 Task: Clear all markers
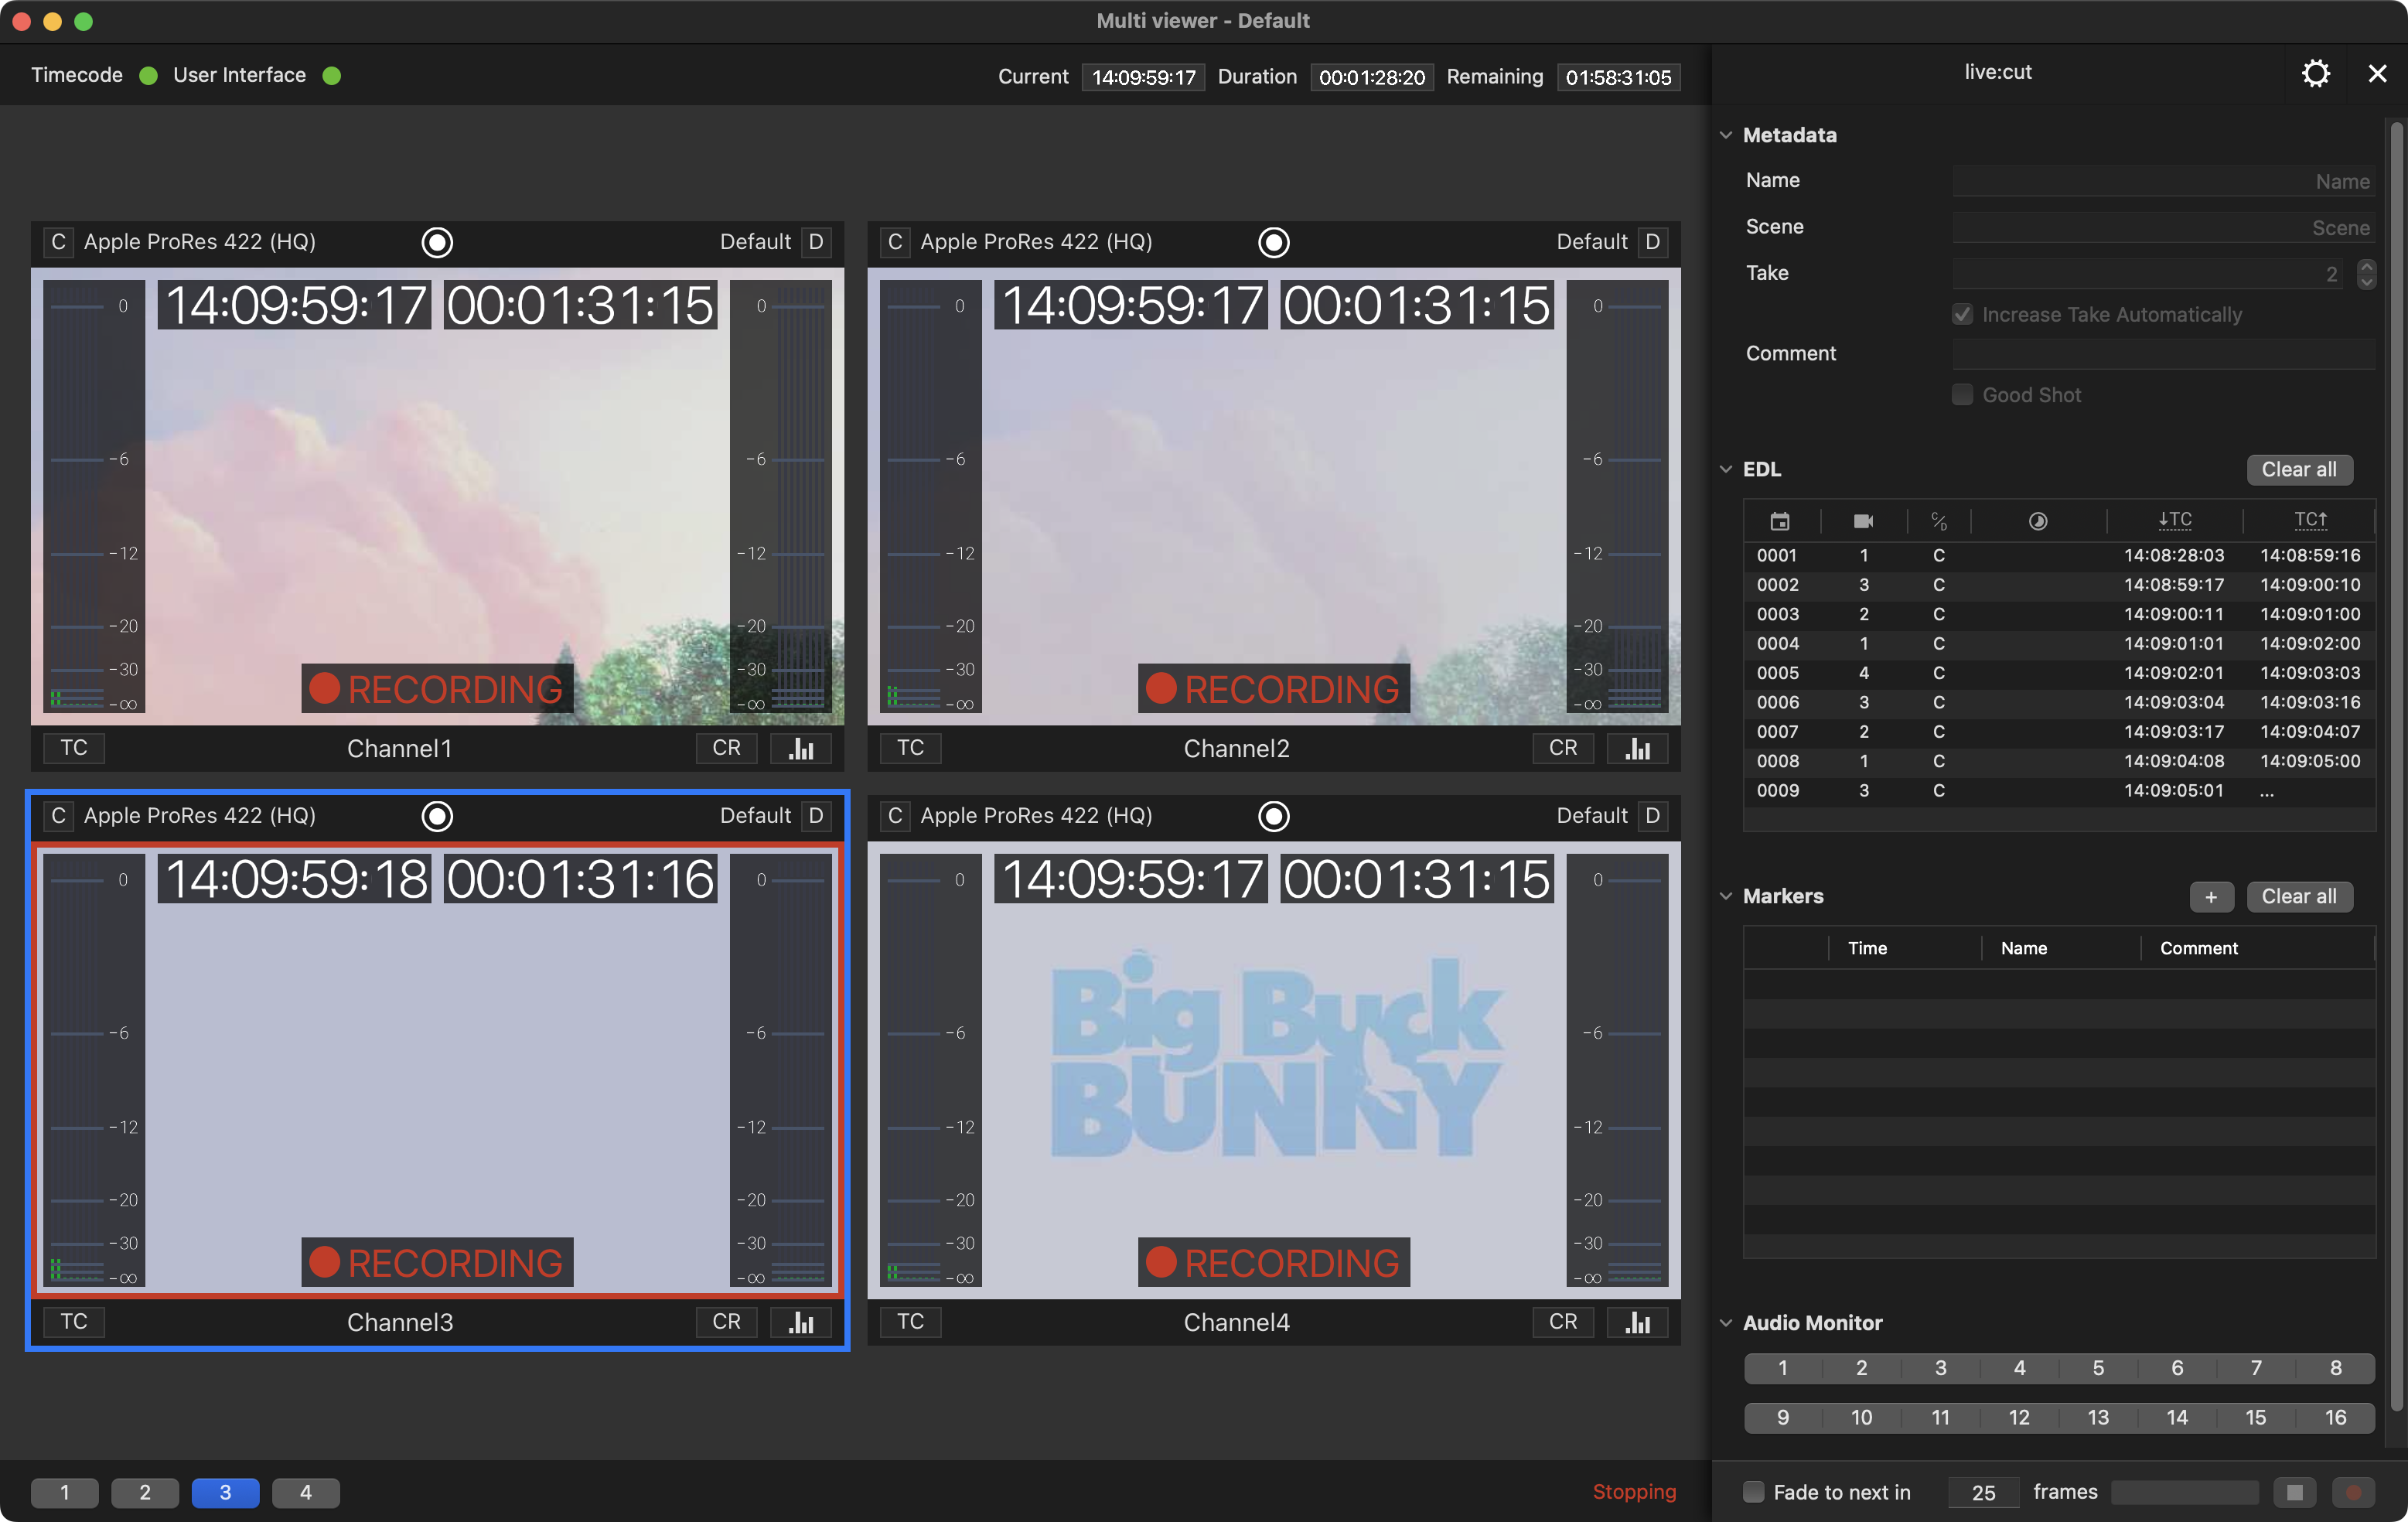pos(2299,897)
